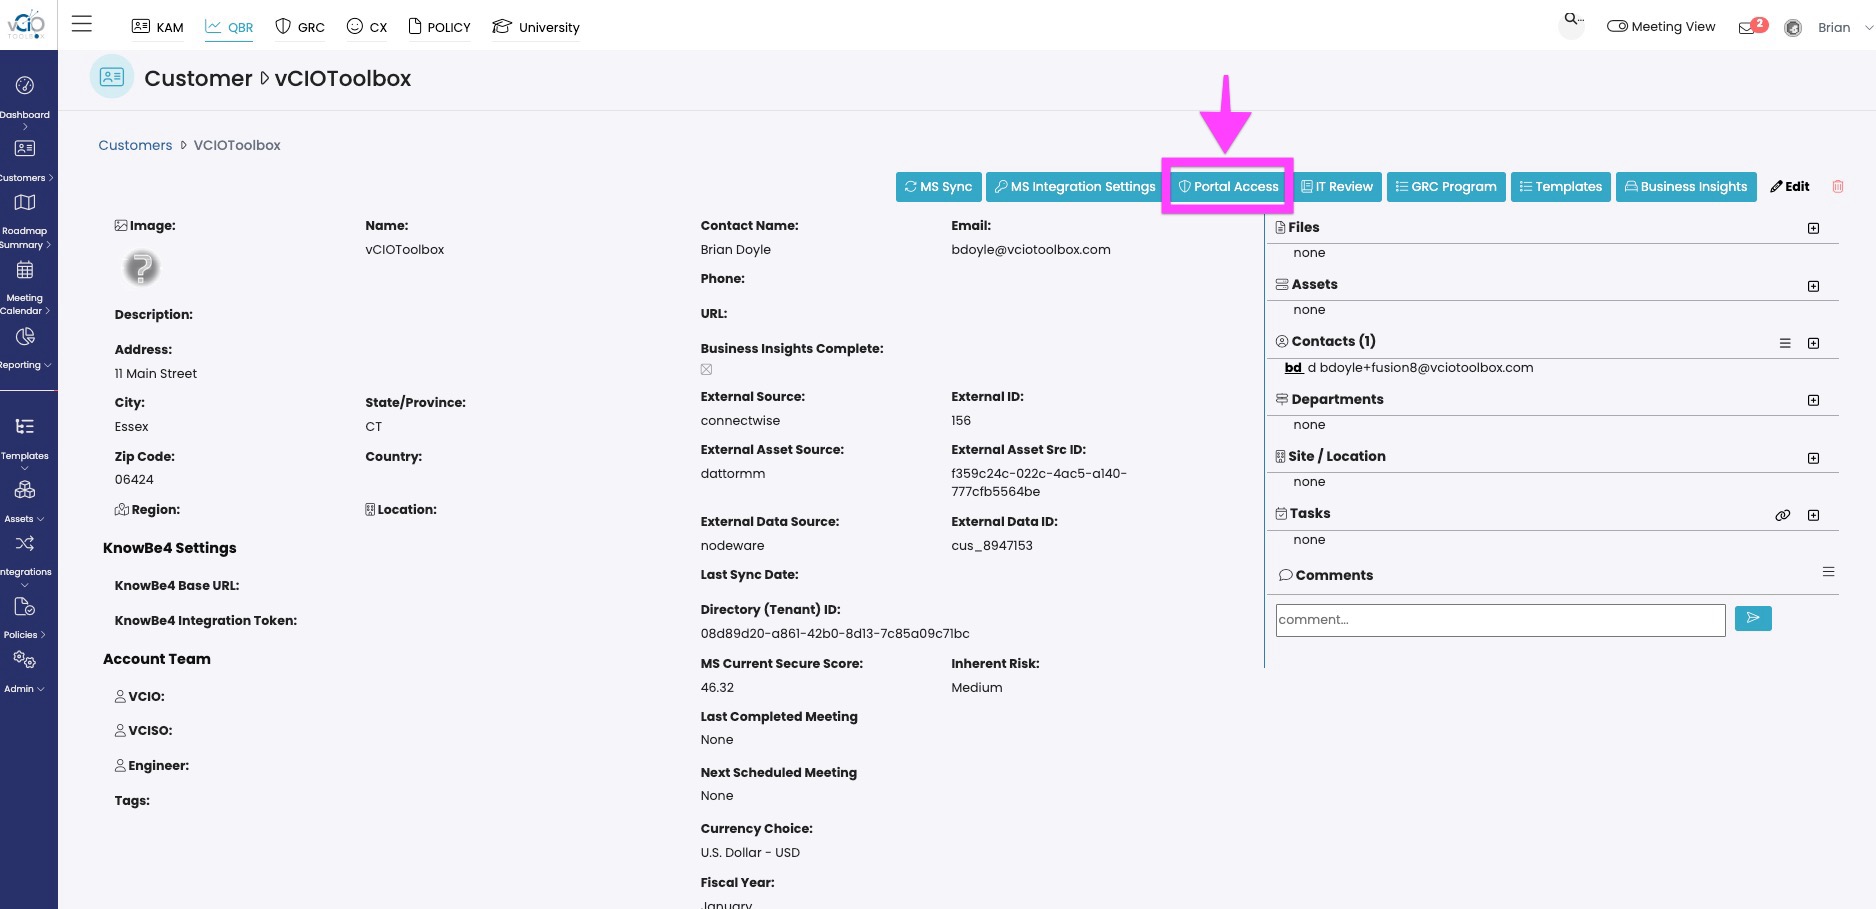Click the search magnifier icon
The height and width of the screenshot is (909, 1876).
1572,19
